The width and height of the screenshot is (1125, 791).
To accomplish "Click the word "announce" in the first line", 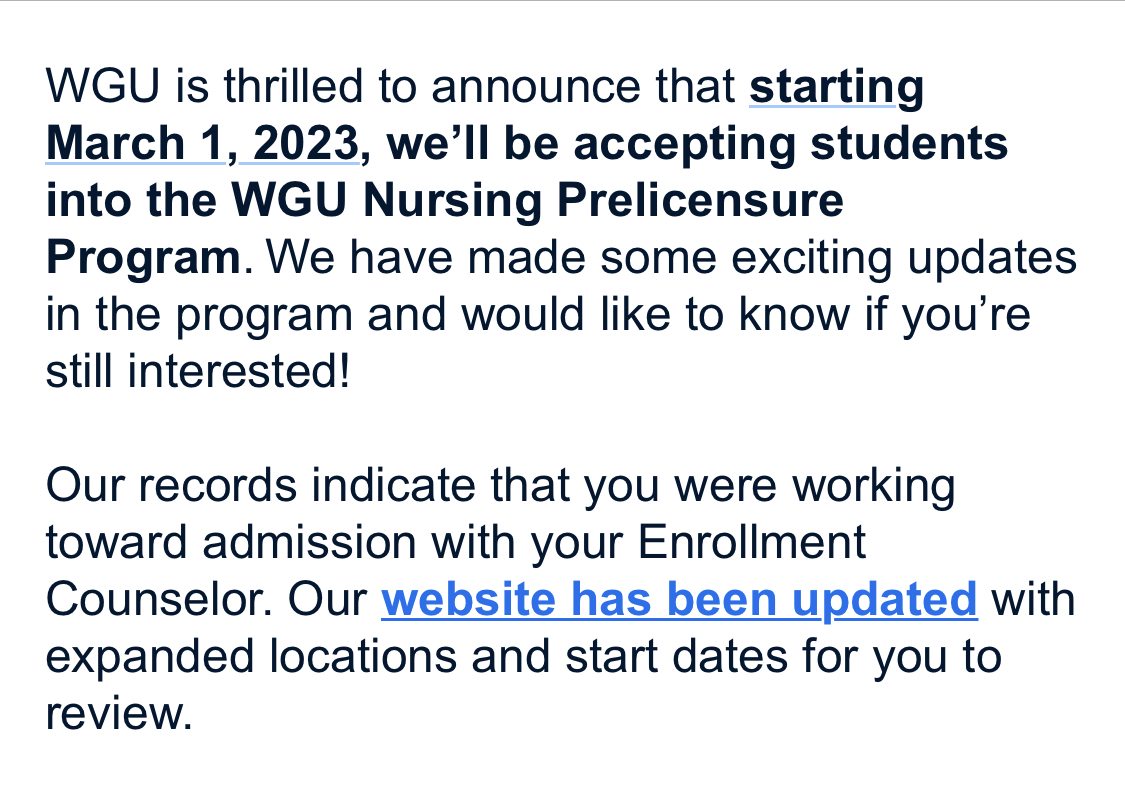I will pyautogui.click(x=536, y=87).
